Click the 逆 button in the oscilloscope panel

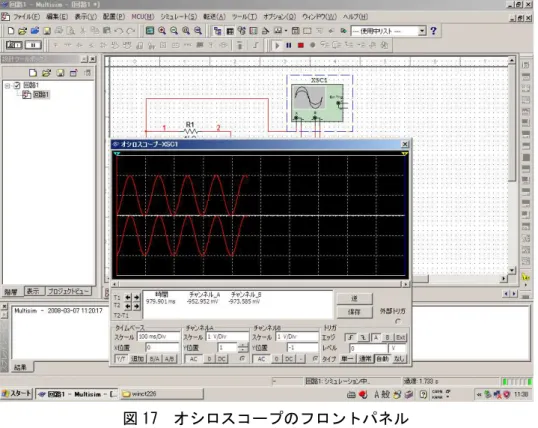coord(354,298)
